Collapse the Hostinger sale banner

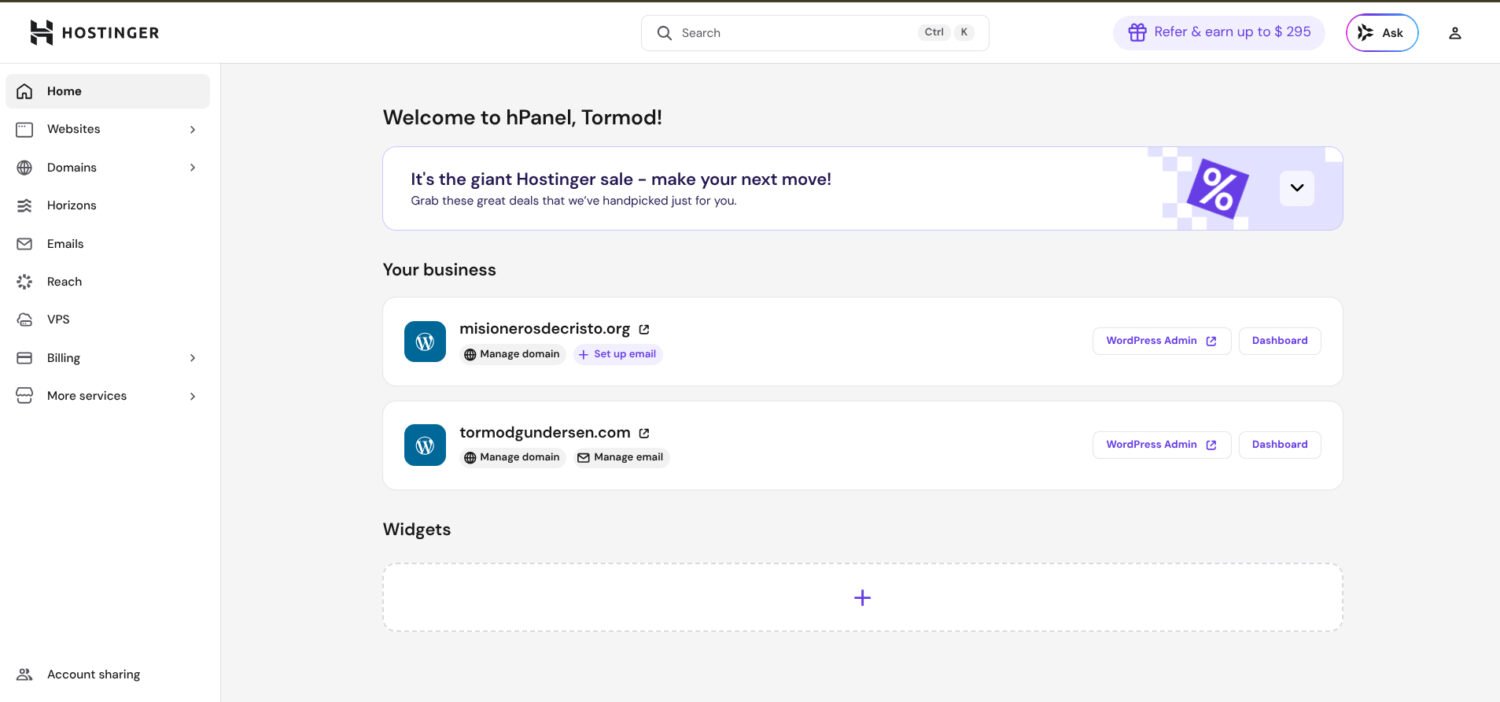(1296, 188)
